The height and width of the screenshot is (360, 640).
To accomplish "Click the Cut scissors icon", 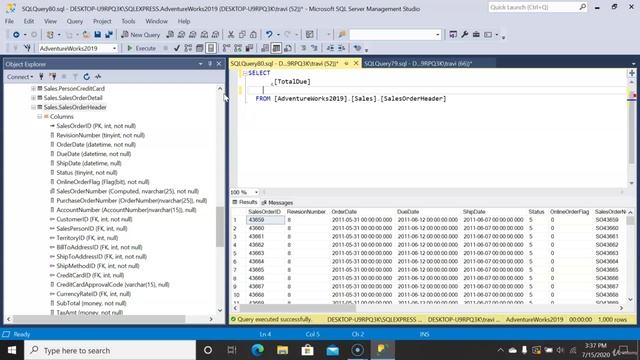I will pyautogui.click(x=231, y=35).
